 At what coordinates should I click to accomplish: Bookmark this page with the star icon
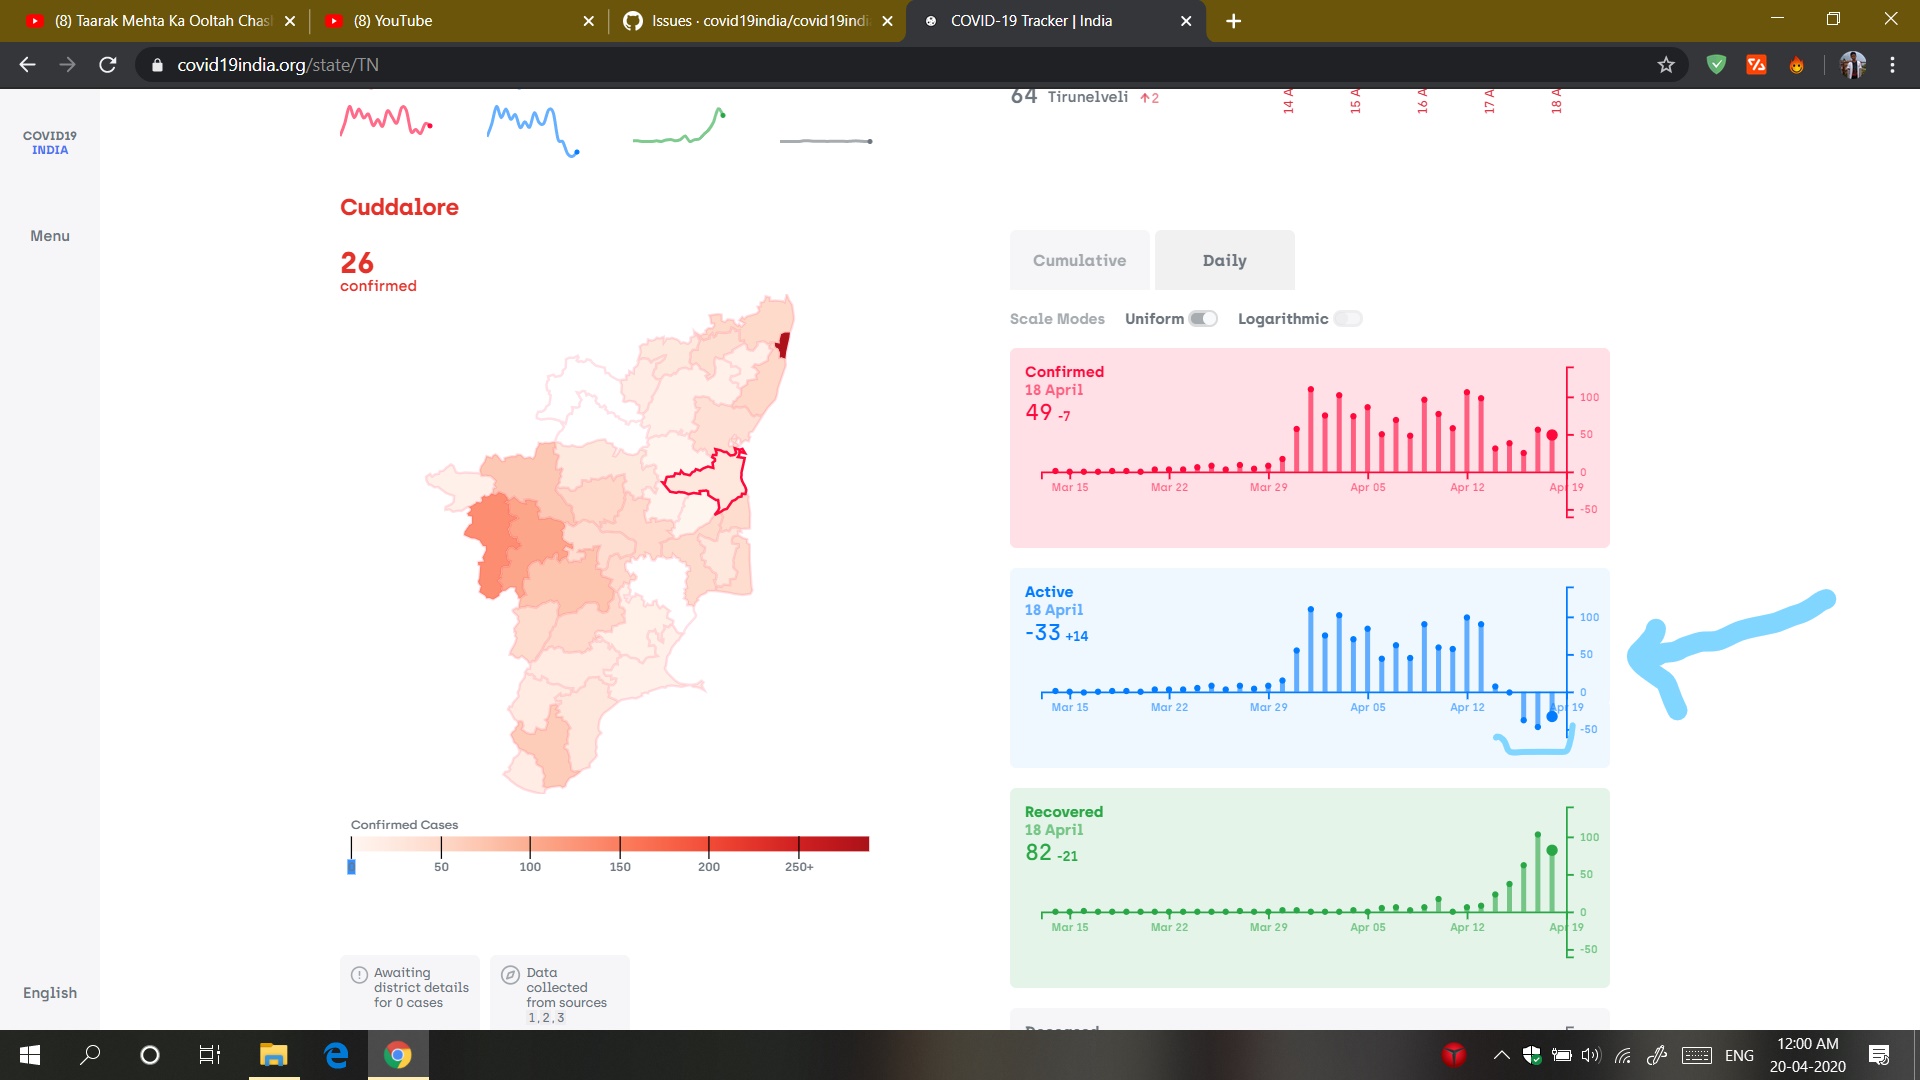1666,65
